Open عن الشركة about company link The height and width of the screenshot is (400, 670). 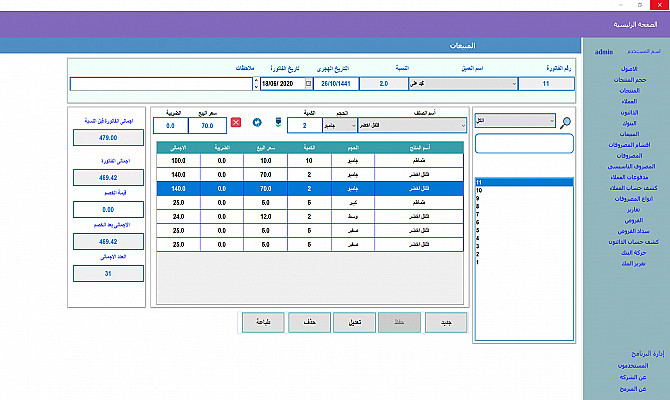(633, 377)
